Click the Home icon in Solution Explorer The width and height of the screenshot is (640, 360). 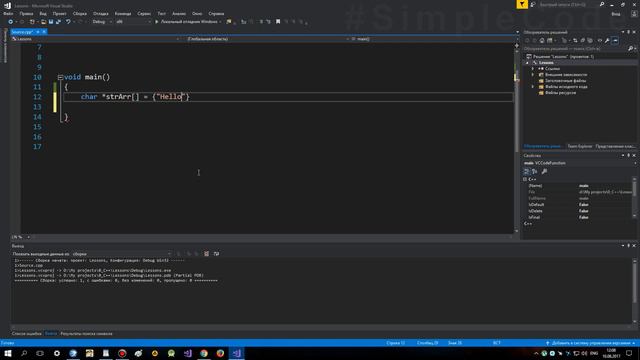(x=542, y=40)
